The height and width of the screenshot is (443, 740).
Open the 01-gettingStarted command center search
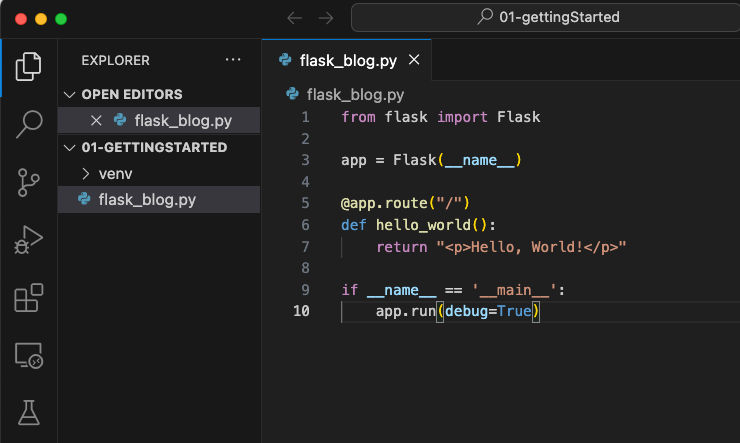546,17
